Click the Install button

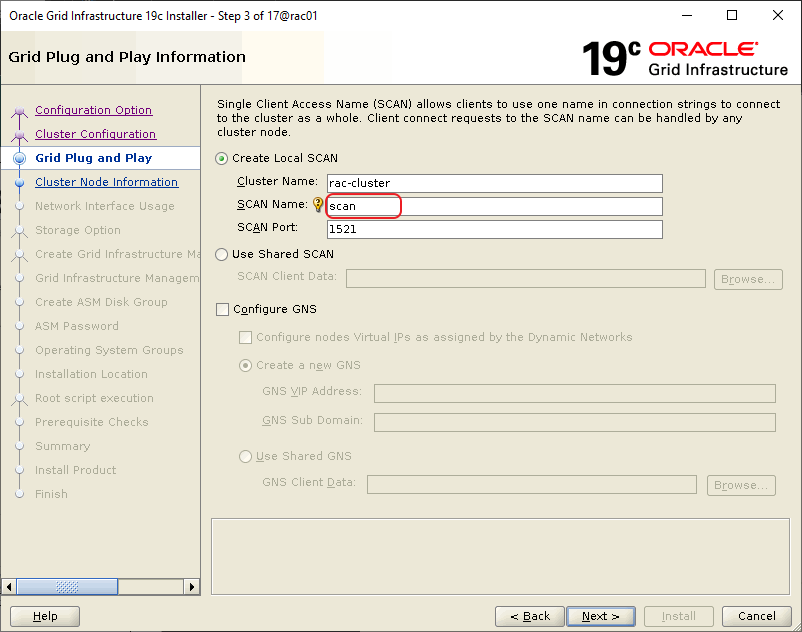click(679, 616)
